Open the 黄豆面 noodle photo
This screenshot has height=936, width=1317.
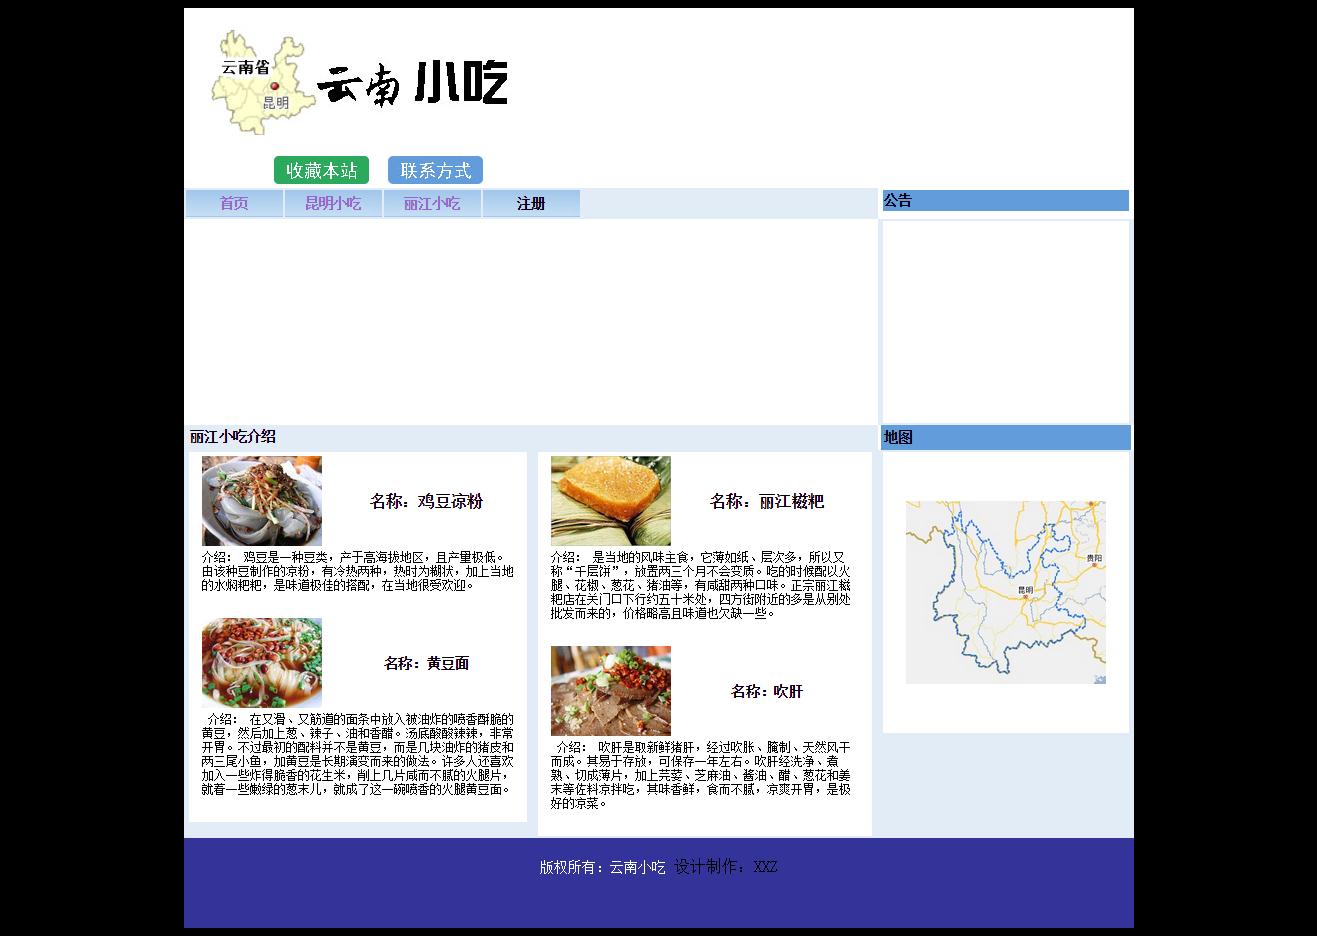(262, 663)
